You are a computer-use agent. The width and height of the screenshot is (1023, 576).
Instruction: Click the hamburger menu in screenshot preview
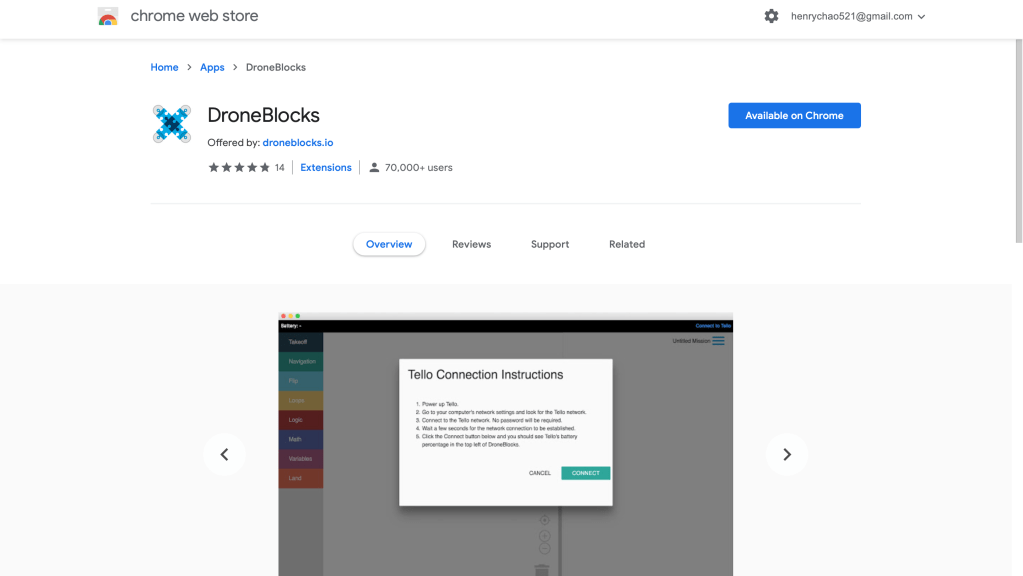coord(718,341)
